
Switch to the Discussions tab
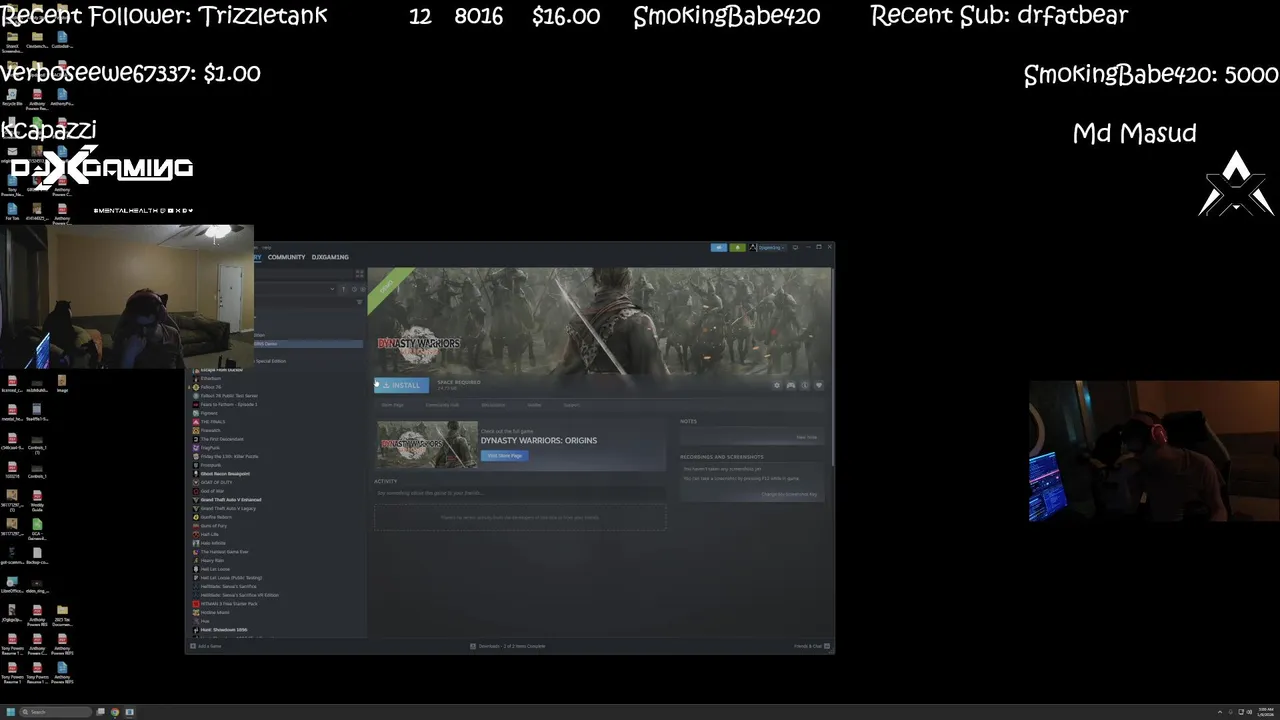(x=493, y=405)
